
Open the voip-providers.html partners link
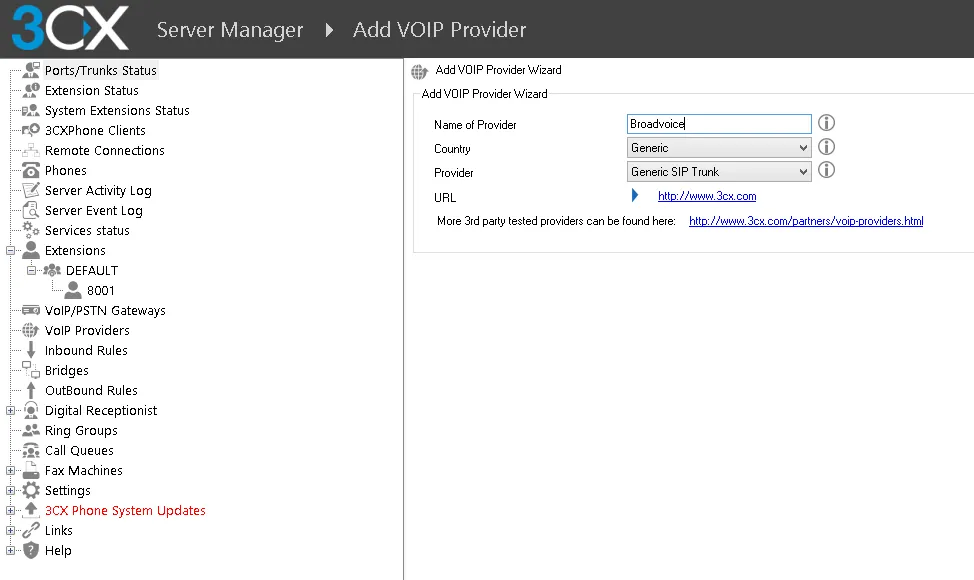pyautogui.click(x=806, y=221)
